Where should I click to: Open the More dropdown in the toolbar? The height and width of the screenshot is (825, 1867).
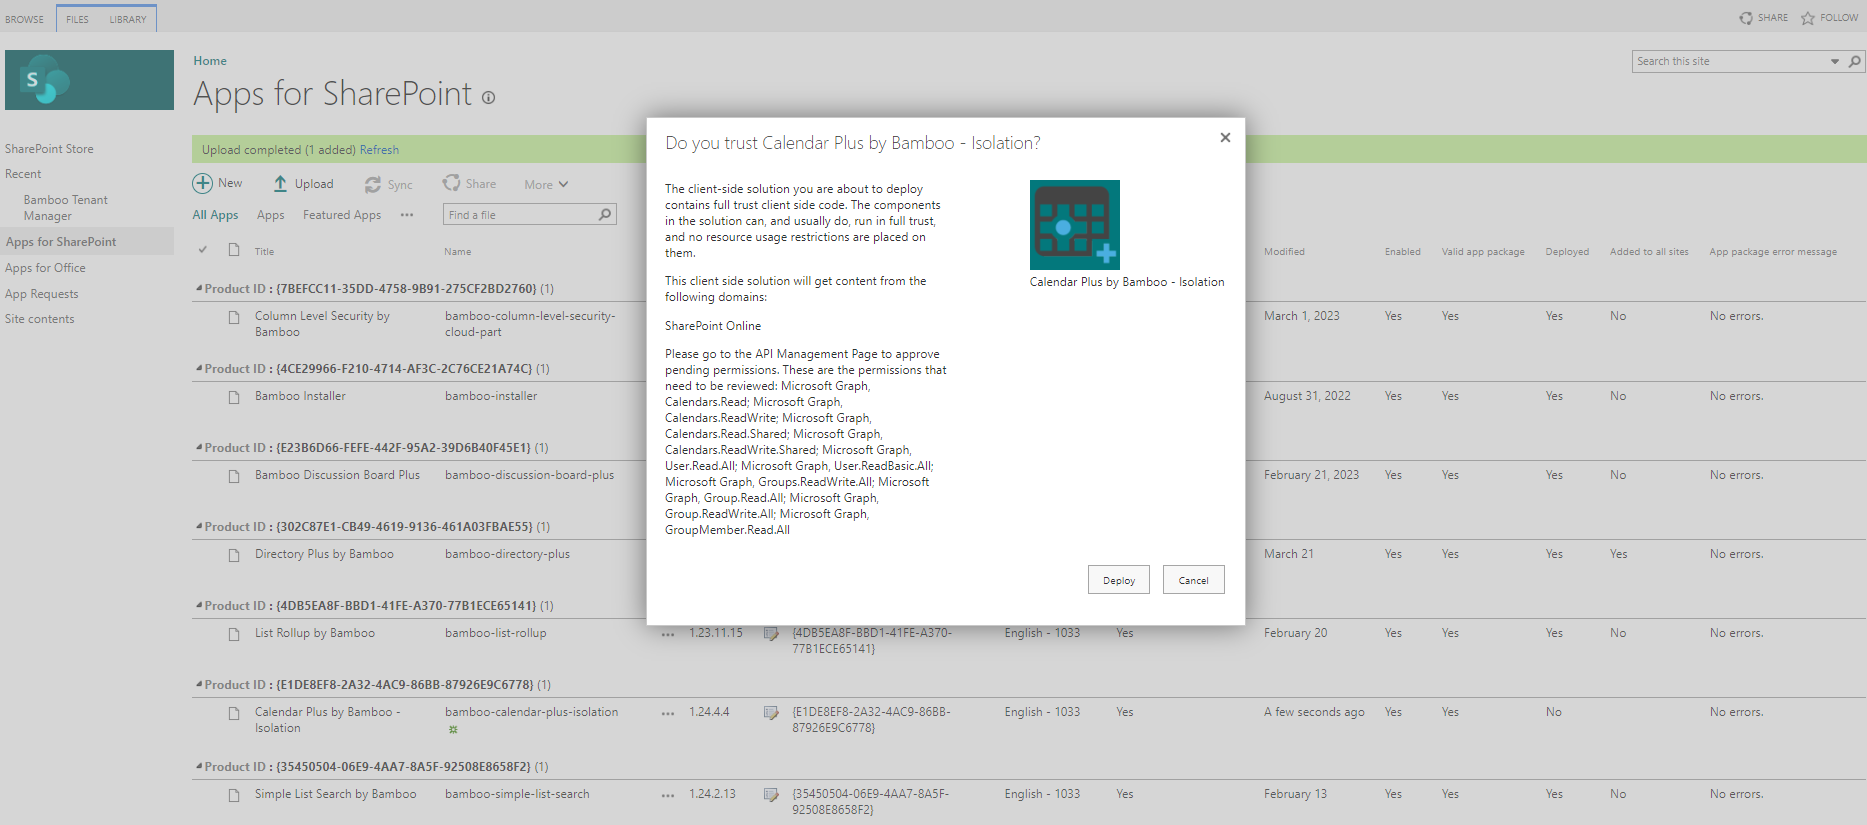click(x=546, y=184)
